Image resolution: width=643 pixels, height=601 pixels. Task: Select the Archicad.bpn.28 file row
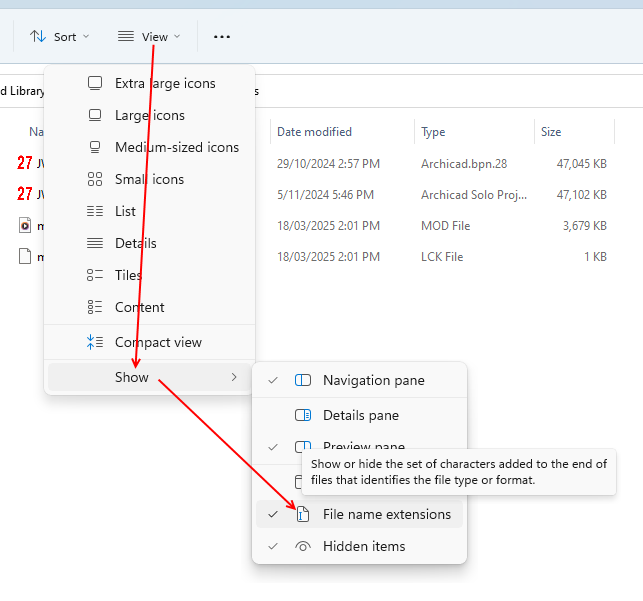(x=314, y=164)
